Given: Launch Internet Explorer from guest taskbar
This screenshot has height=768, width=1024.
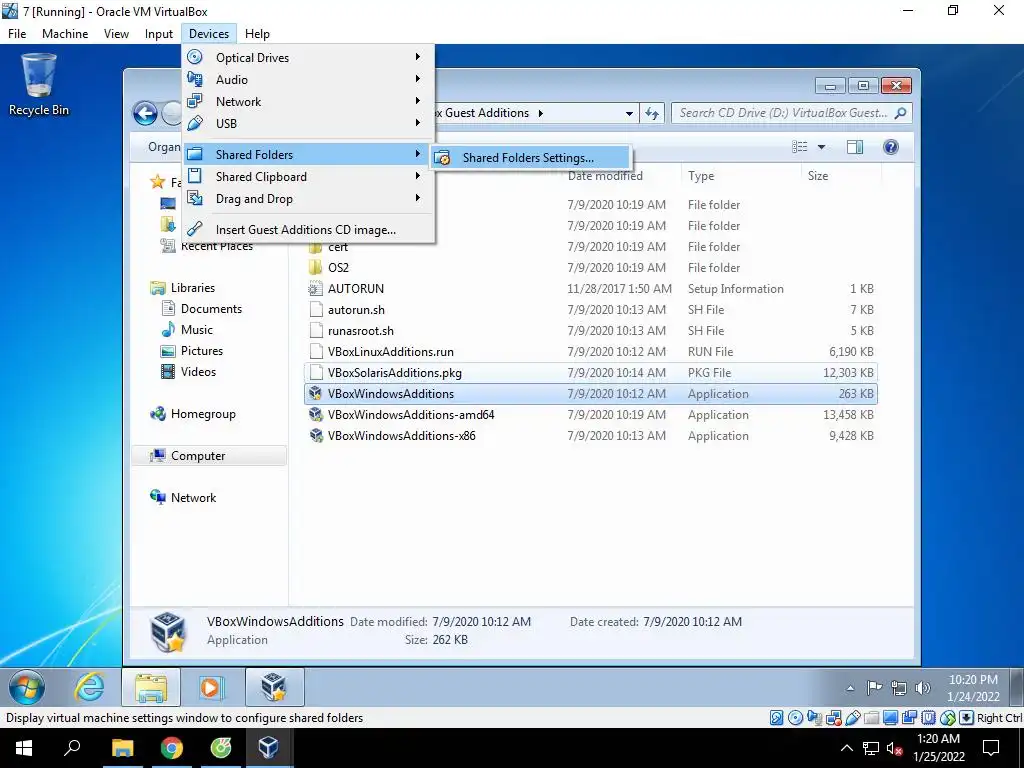Looking at the screenshot, I should 89,687.
